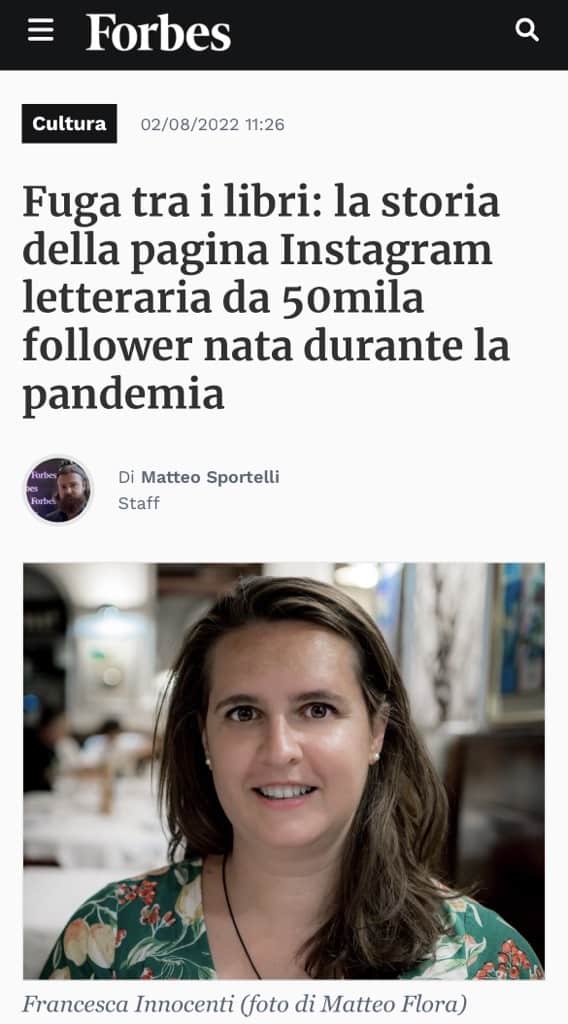
Task: Select the word Instagram in the headline
Action: coord(386,250)
